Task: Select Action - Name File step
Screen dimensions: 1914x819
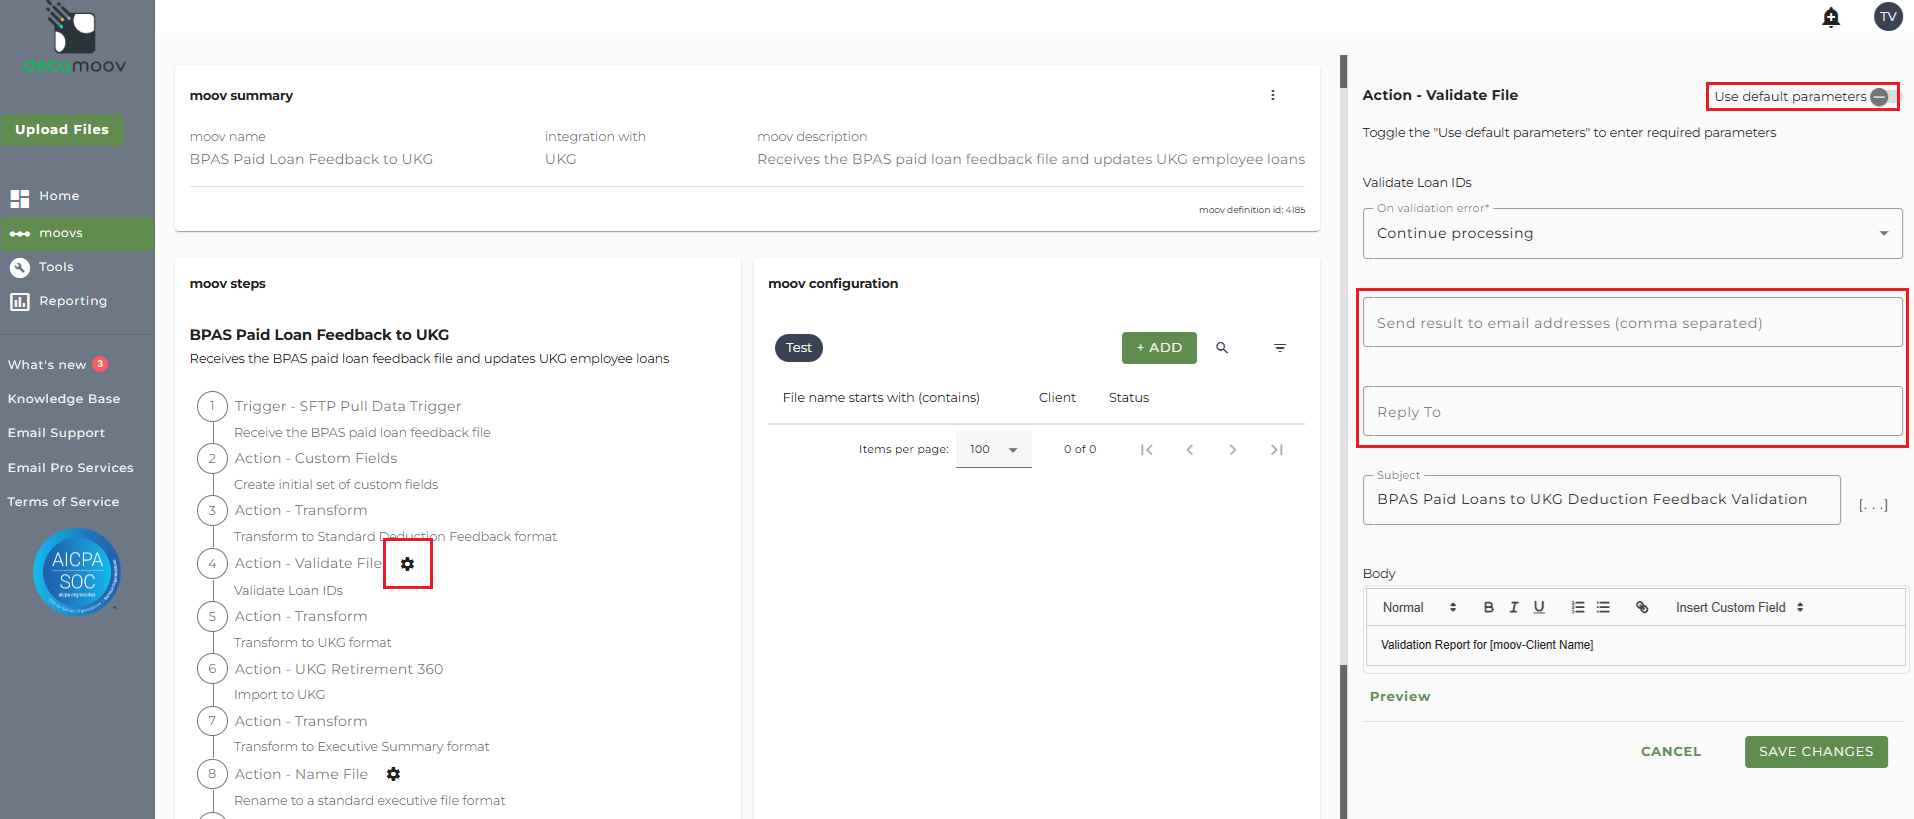Action: click(x=301, y=774)
